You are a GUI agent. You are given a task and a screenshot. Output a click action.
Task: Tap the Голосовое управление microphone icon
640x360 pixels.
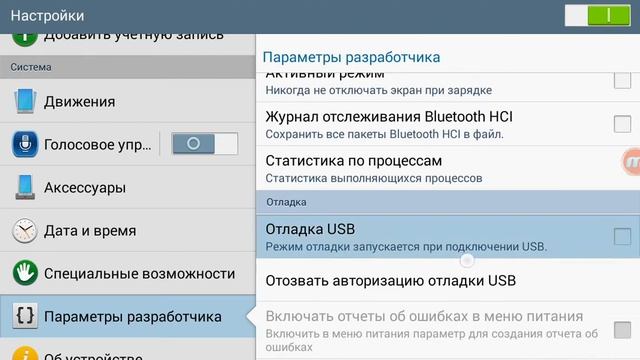(x=25, y=144)
